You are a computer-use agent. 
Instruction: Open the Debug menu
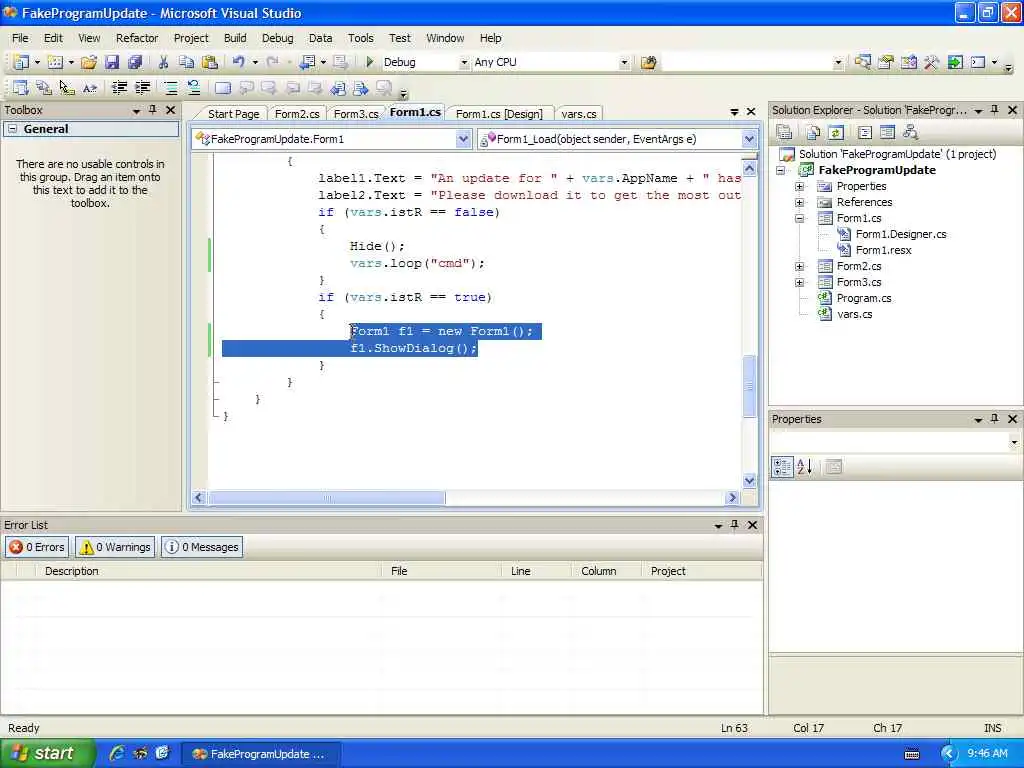[278, 38]
